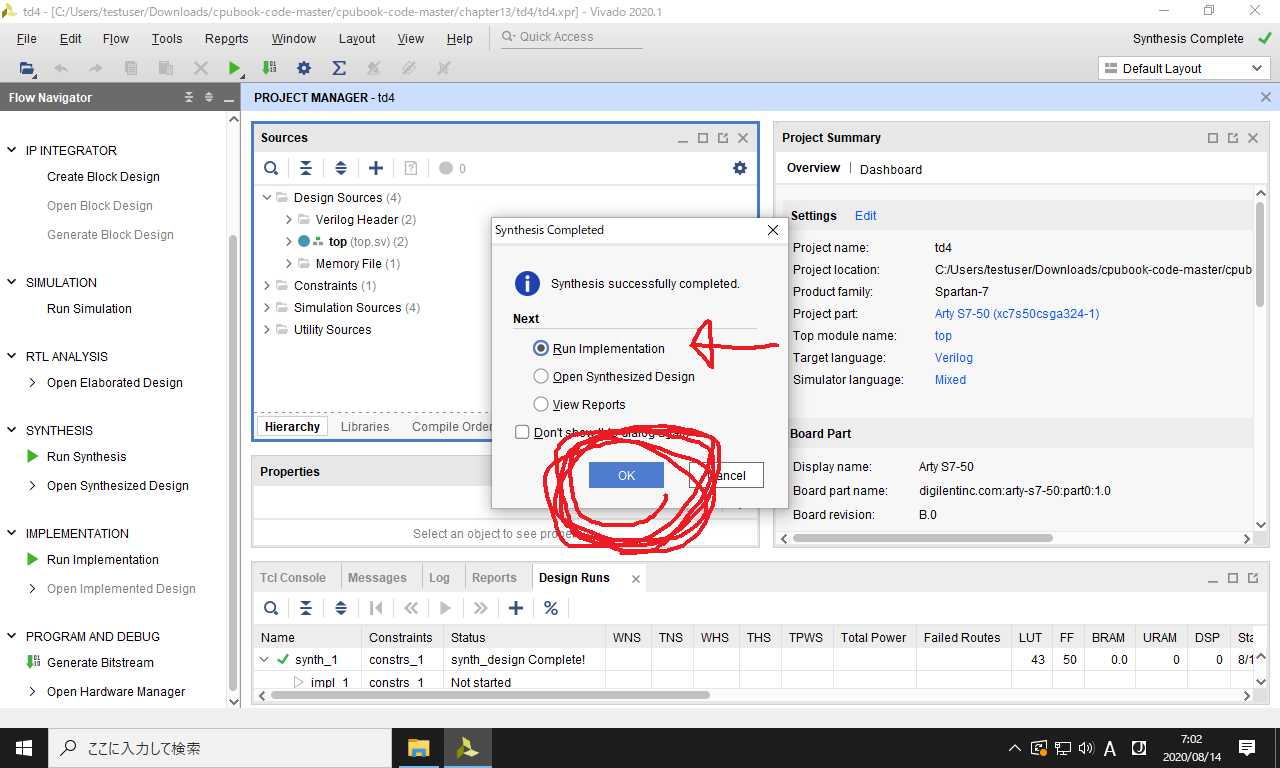The height and width of the screenshot is (768, 1280).
Task: Collapse the synth_1 run row
Action: [265, 659]
